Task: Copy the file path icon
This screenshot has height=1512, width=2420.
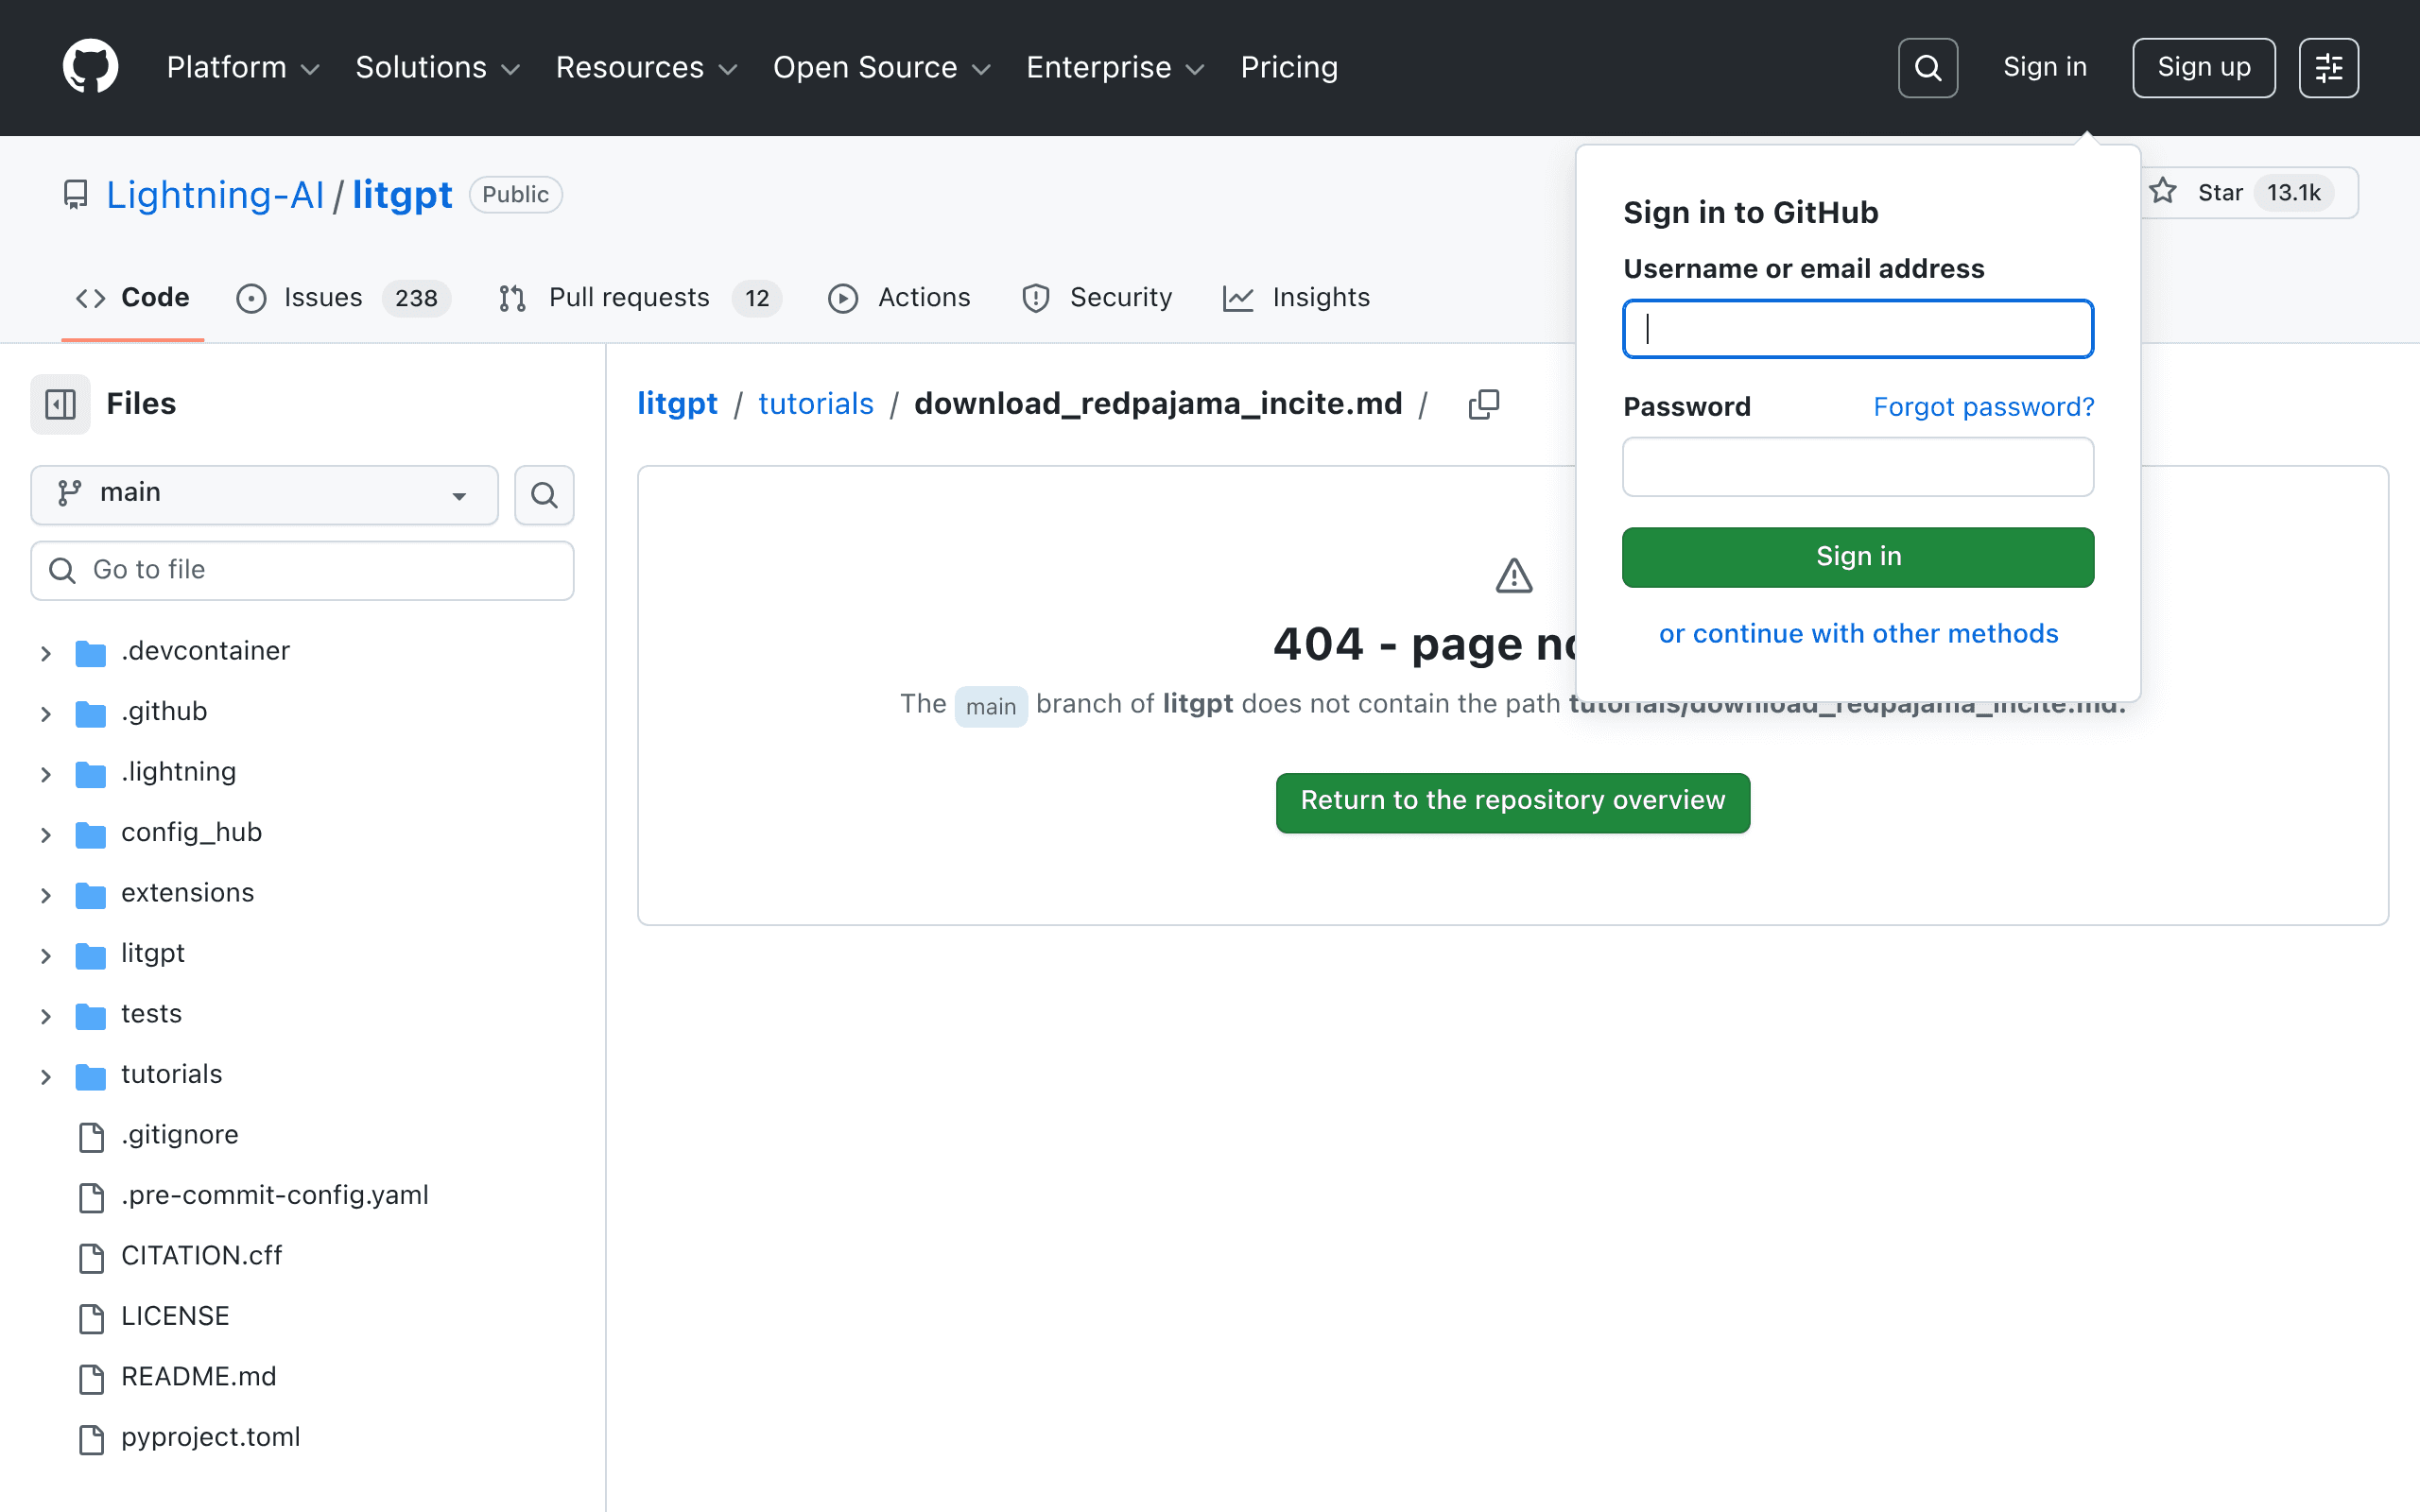Action: click(x=1484, y=404)
